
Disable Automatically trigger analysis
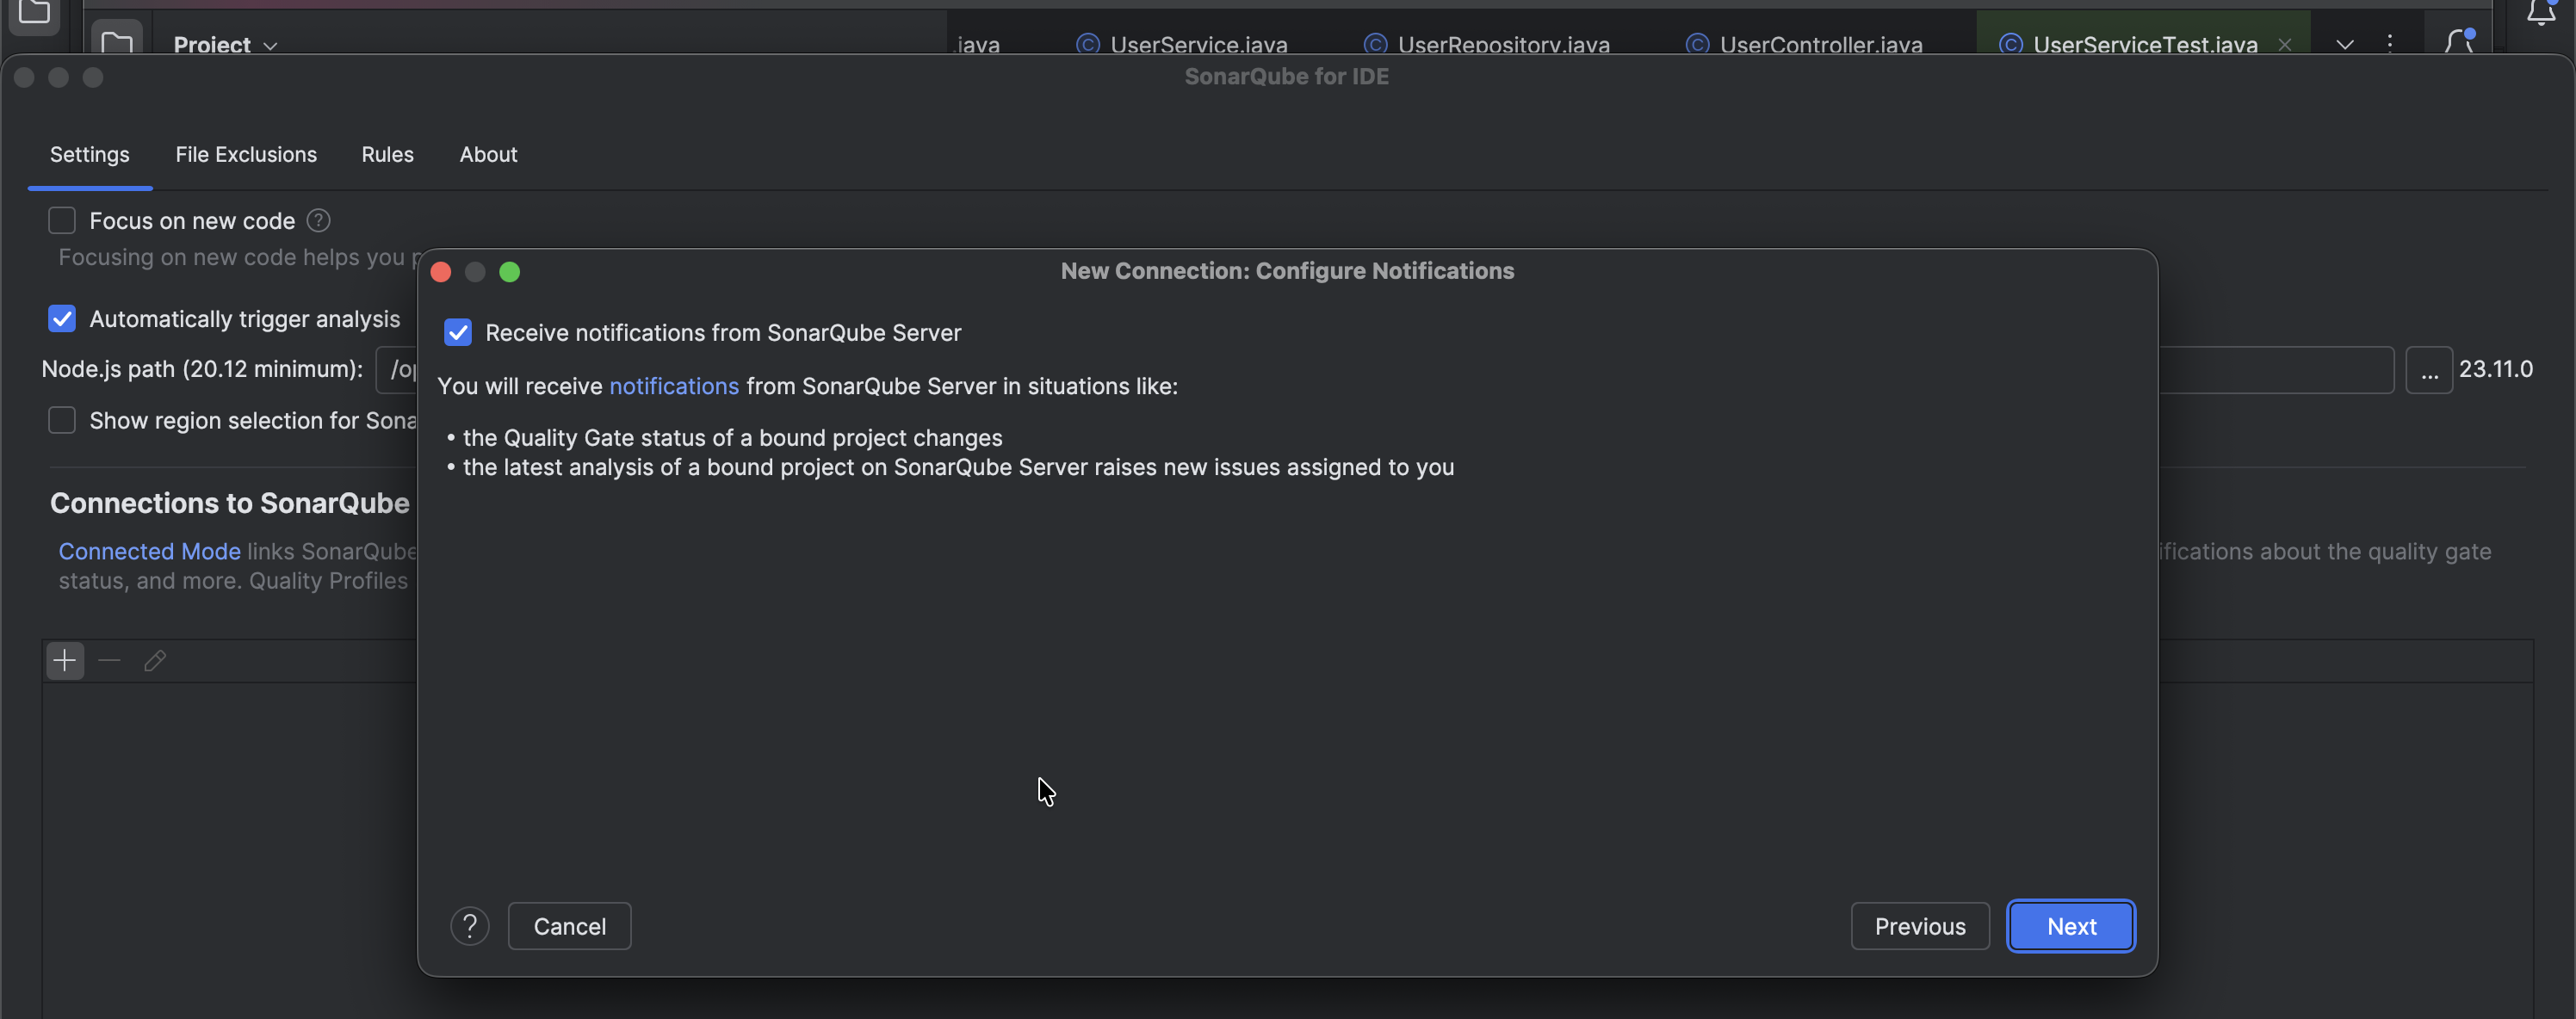click(62, 319)
